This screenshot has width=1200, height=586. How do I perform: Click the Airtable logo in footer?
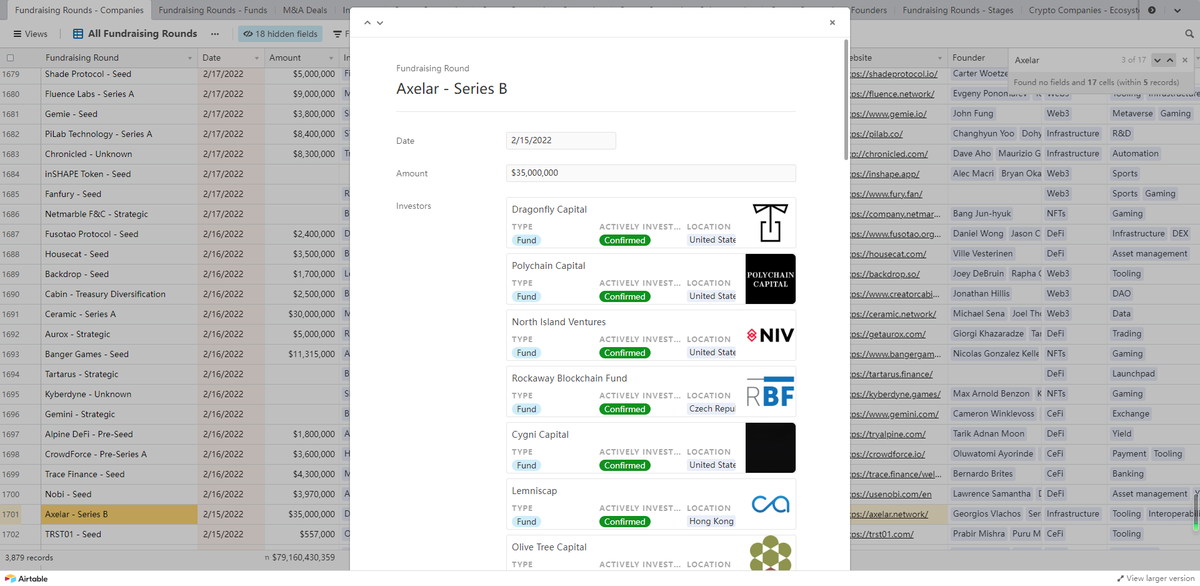point(26,578)
